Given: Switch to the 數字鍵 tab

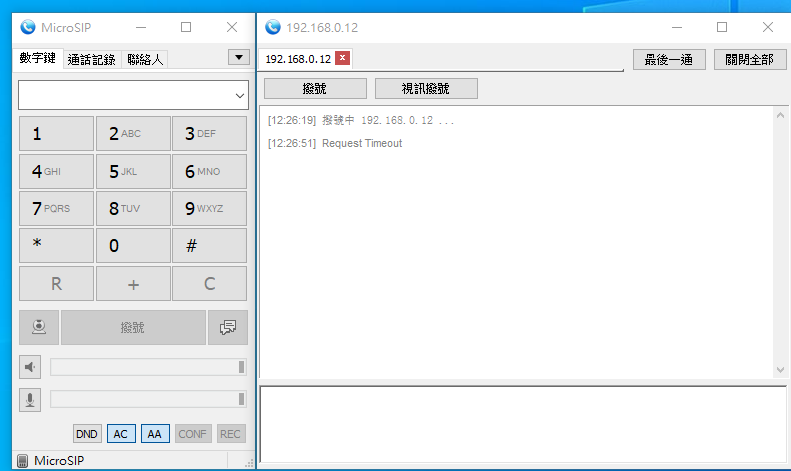Looking at the screenshot, I should click(37, 58).
